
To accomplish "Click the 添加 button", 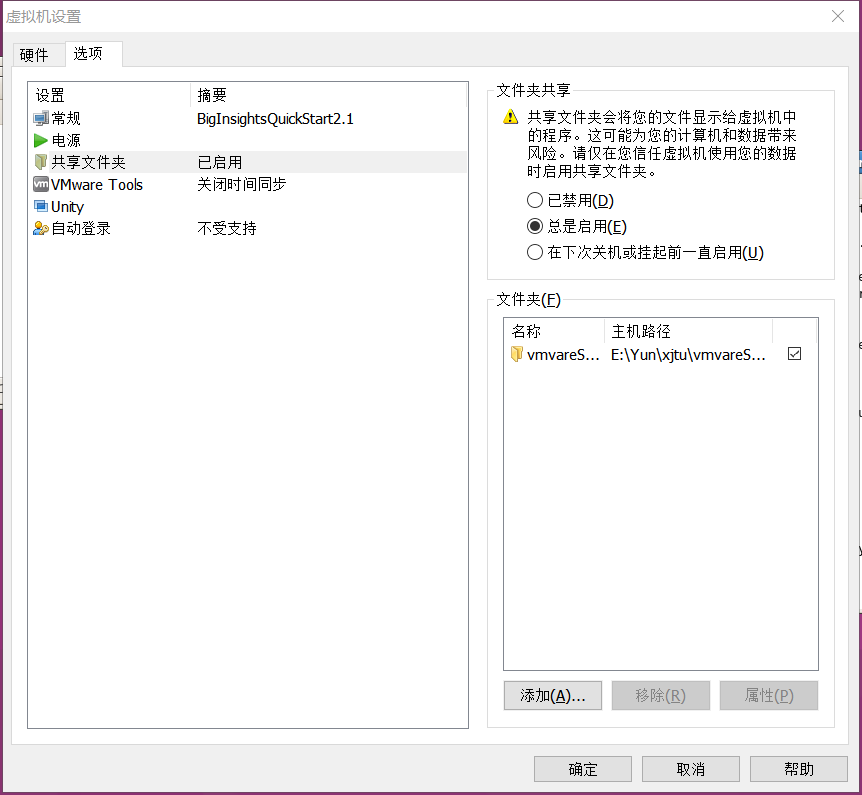I will coord(553,695).
